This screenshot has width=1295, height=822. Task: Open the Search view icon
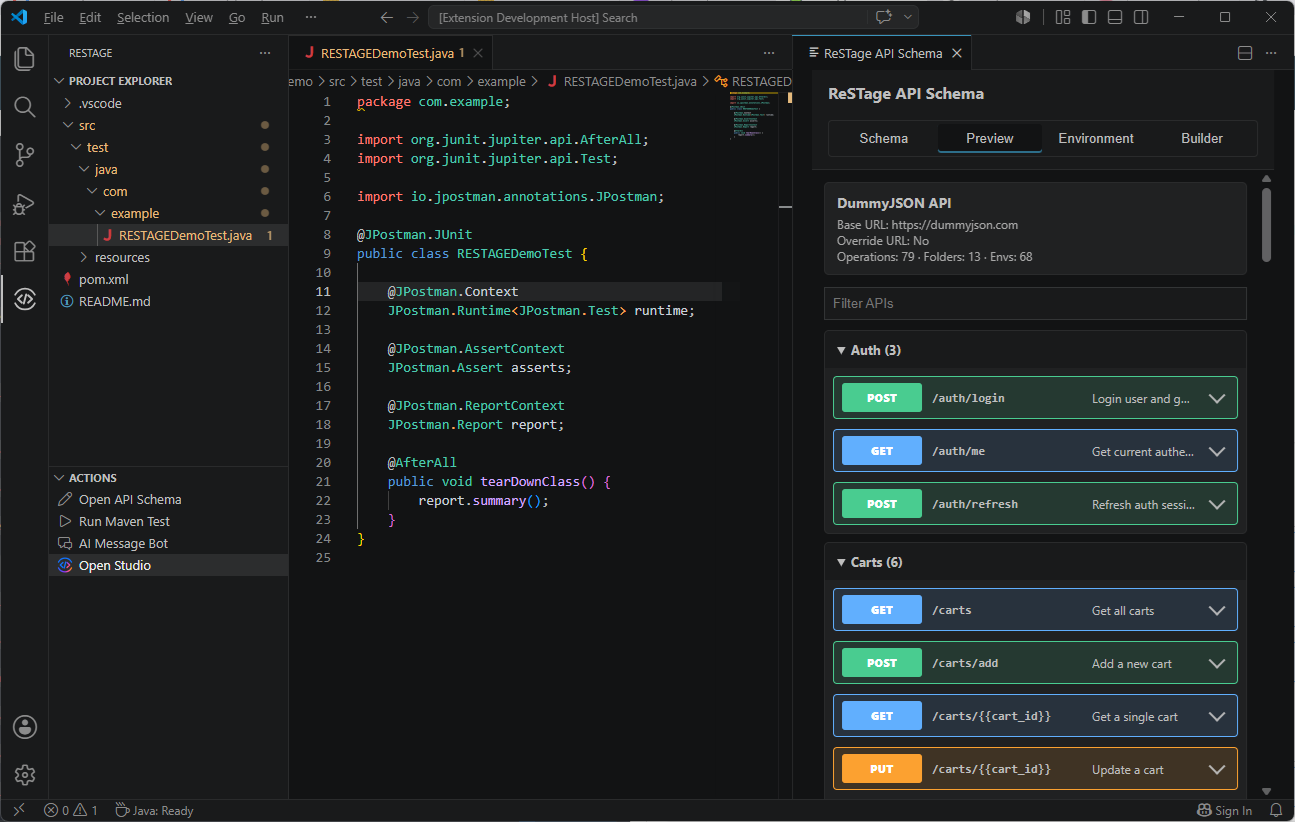click(24, 106)
